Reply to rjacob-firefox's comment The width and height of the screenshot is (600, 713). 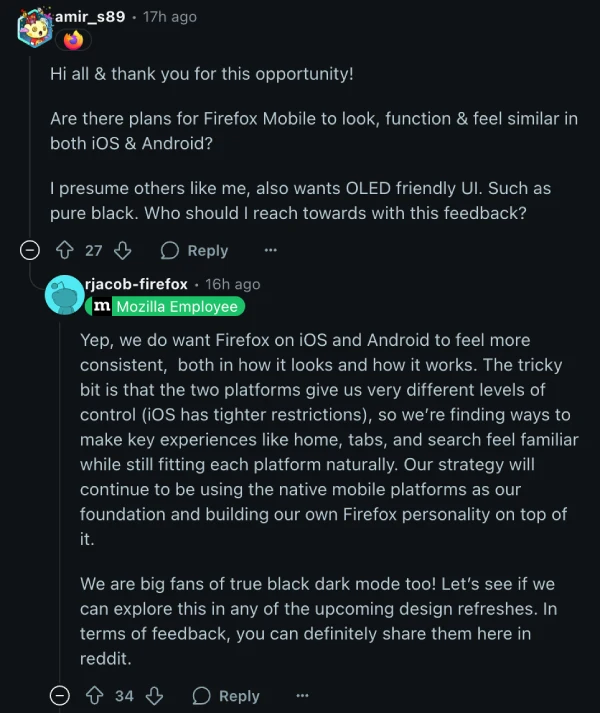click(x=226, y=695)
